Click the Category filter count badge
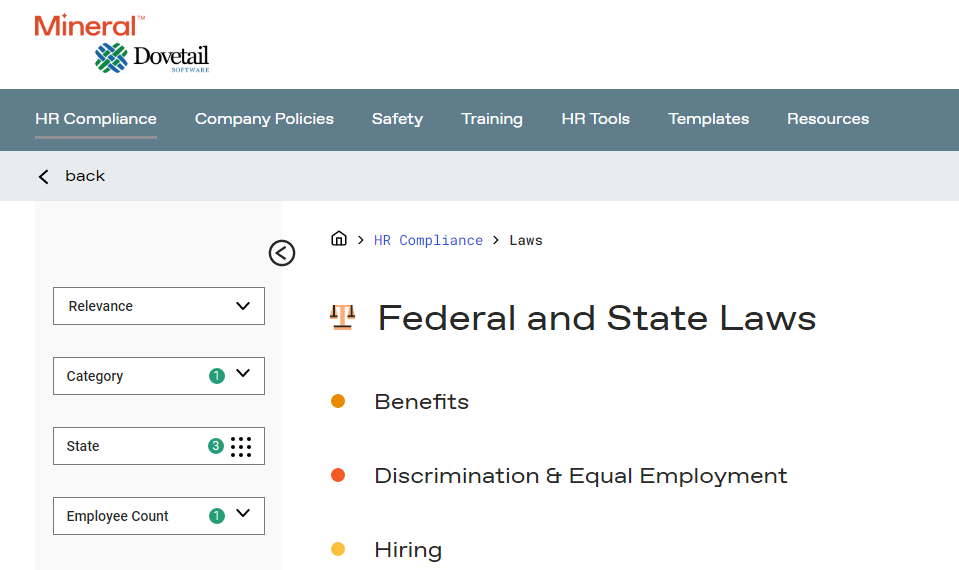 pyautogui.click(x=217, y=376)
